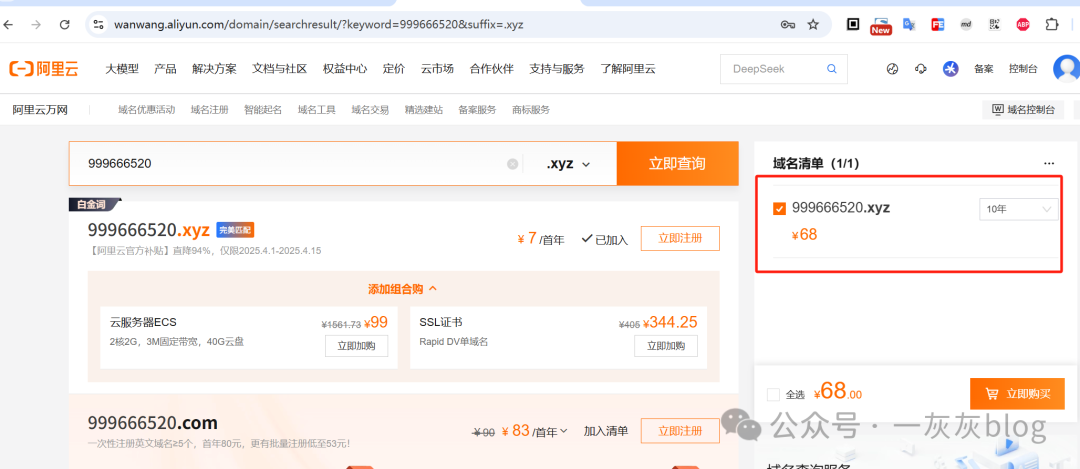Open the three-dot menu in 域名清单
The height and width of the screenshot is (469, 1080).
(1048, 164)
